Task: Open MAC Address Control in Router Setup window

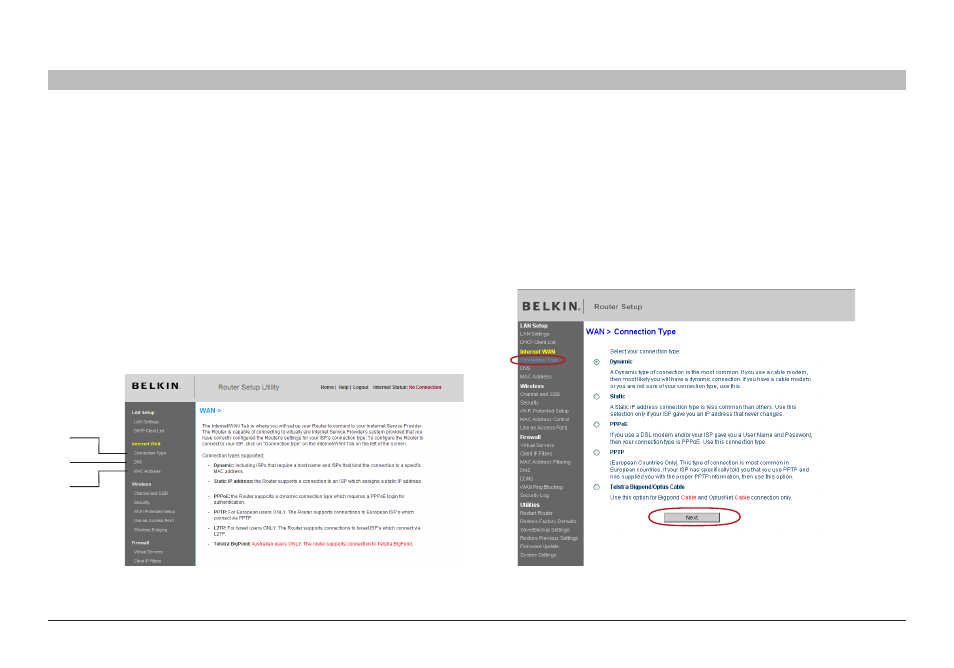Action: pyautogui.click(x=545, y=420)
